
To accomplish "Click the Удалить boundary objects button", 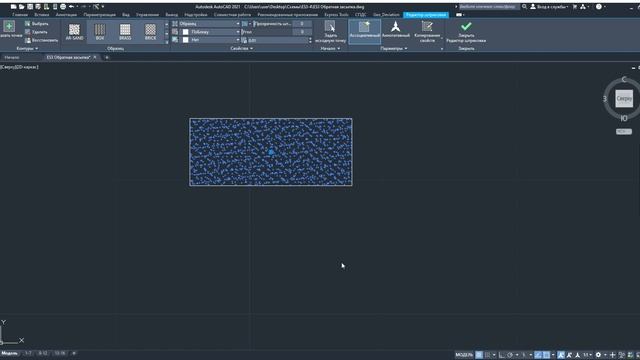I will (x=36, y=32).
